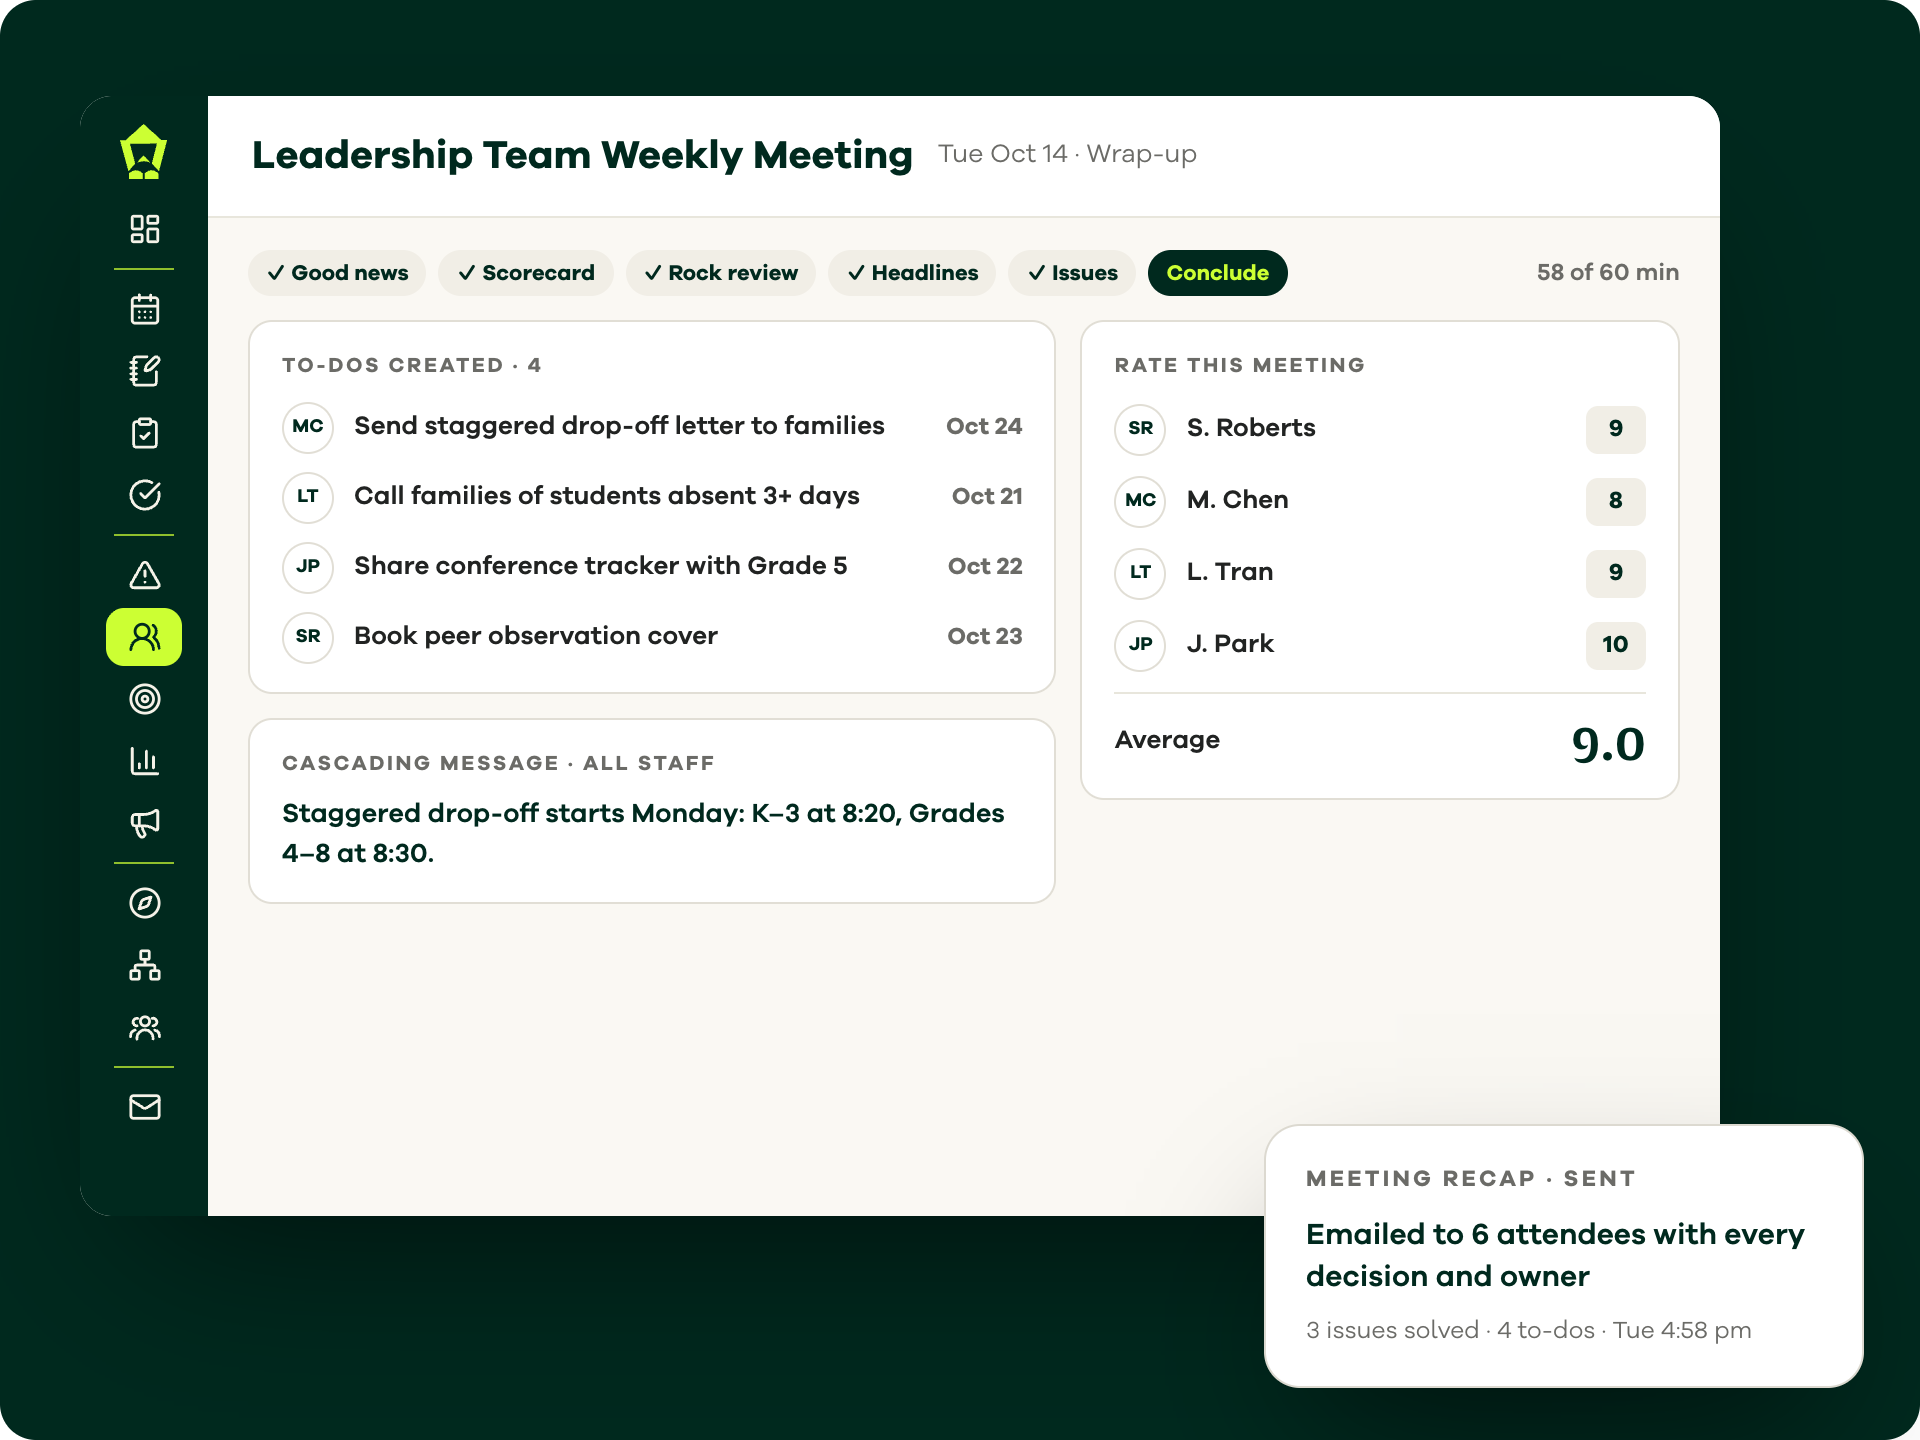The width and height of the screenshot is (1920, 1440).
Task: Select the Conclude step
Action: click(x=1218, y=273)
